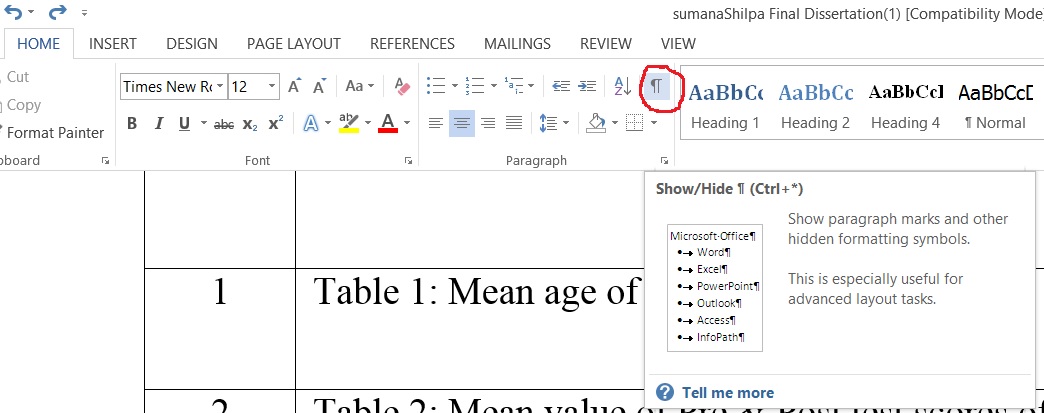
Task: Apply the Normal style
Action: 995,105
